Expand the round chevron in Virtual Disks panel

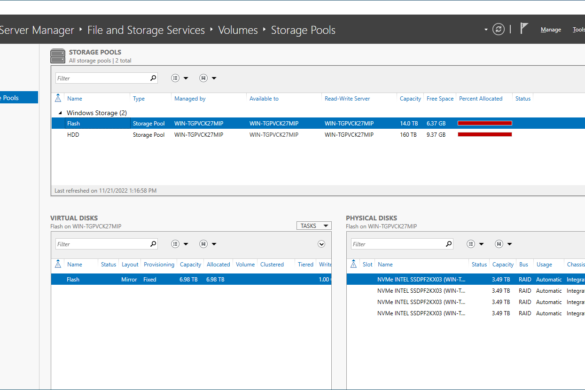coord(321,244)
